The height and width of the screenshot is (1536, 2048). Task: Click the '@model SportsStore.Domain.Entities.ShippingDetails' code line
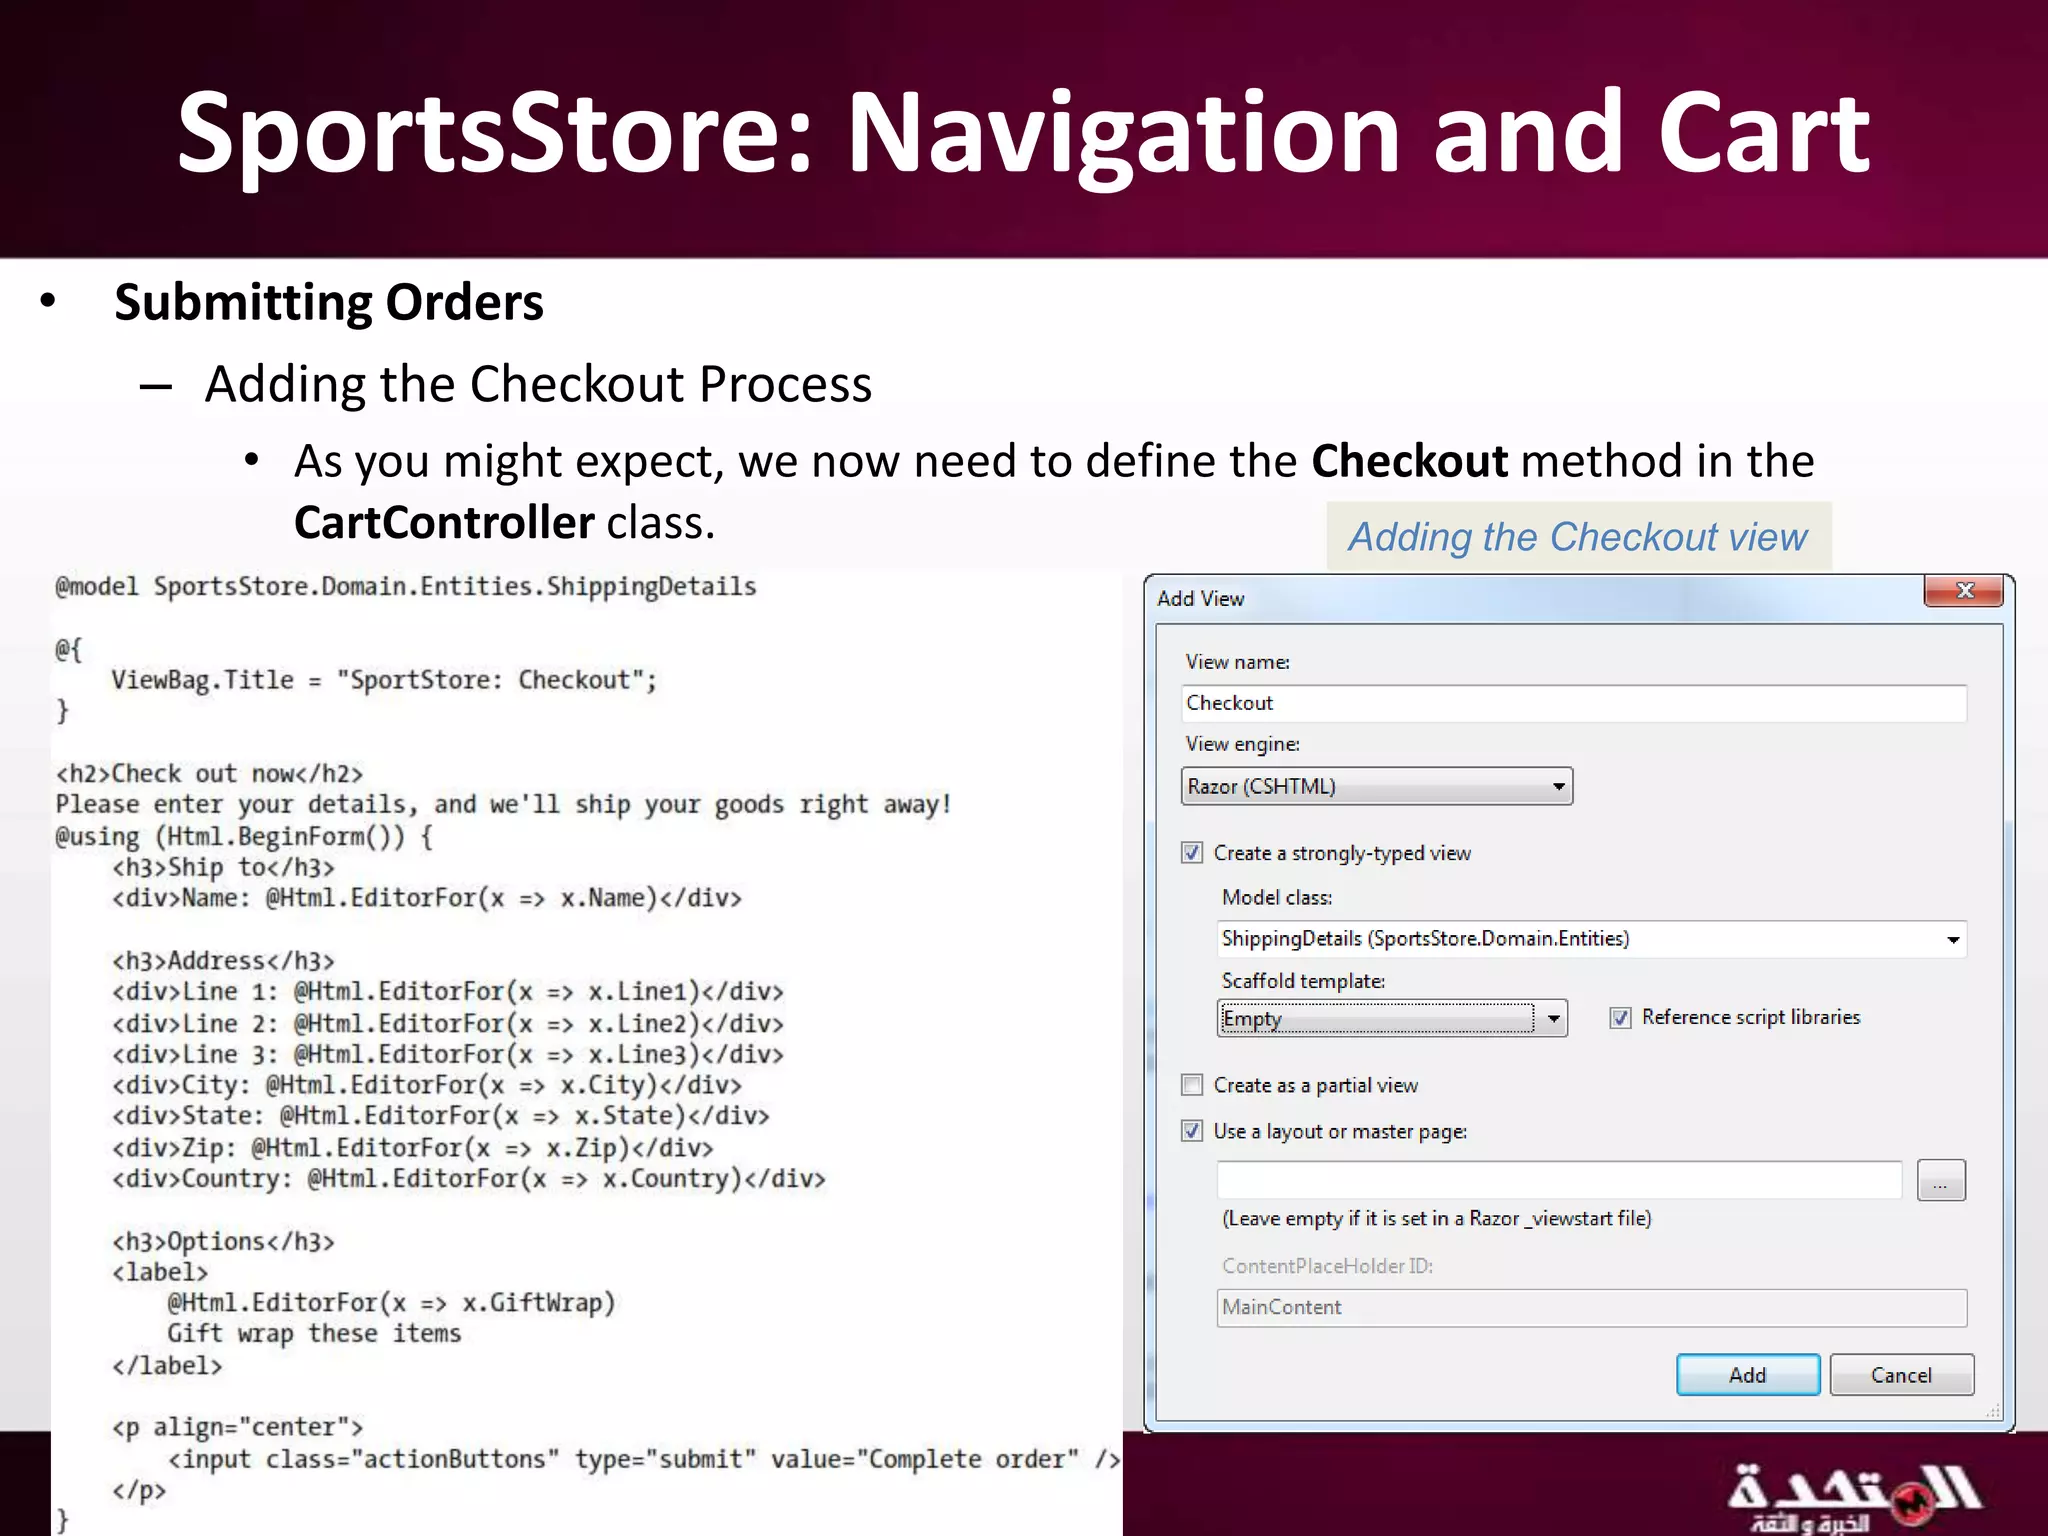(x=405, y=587)
